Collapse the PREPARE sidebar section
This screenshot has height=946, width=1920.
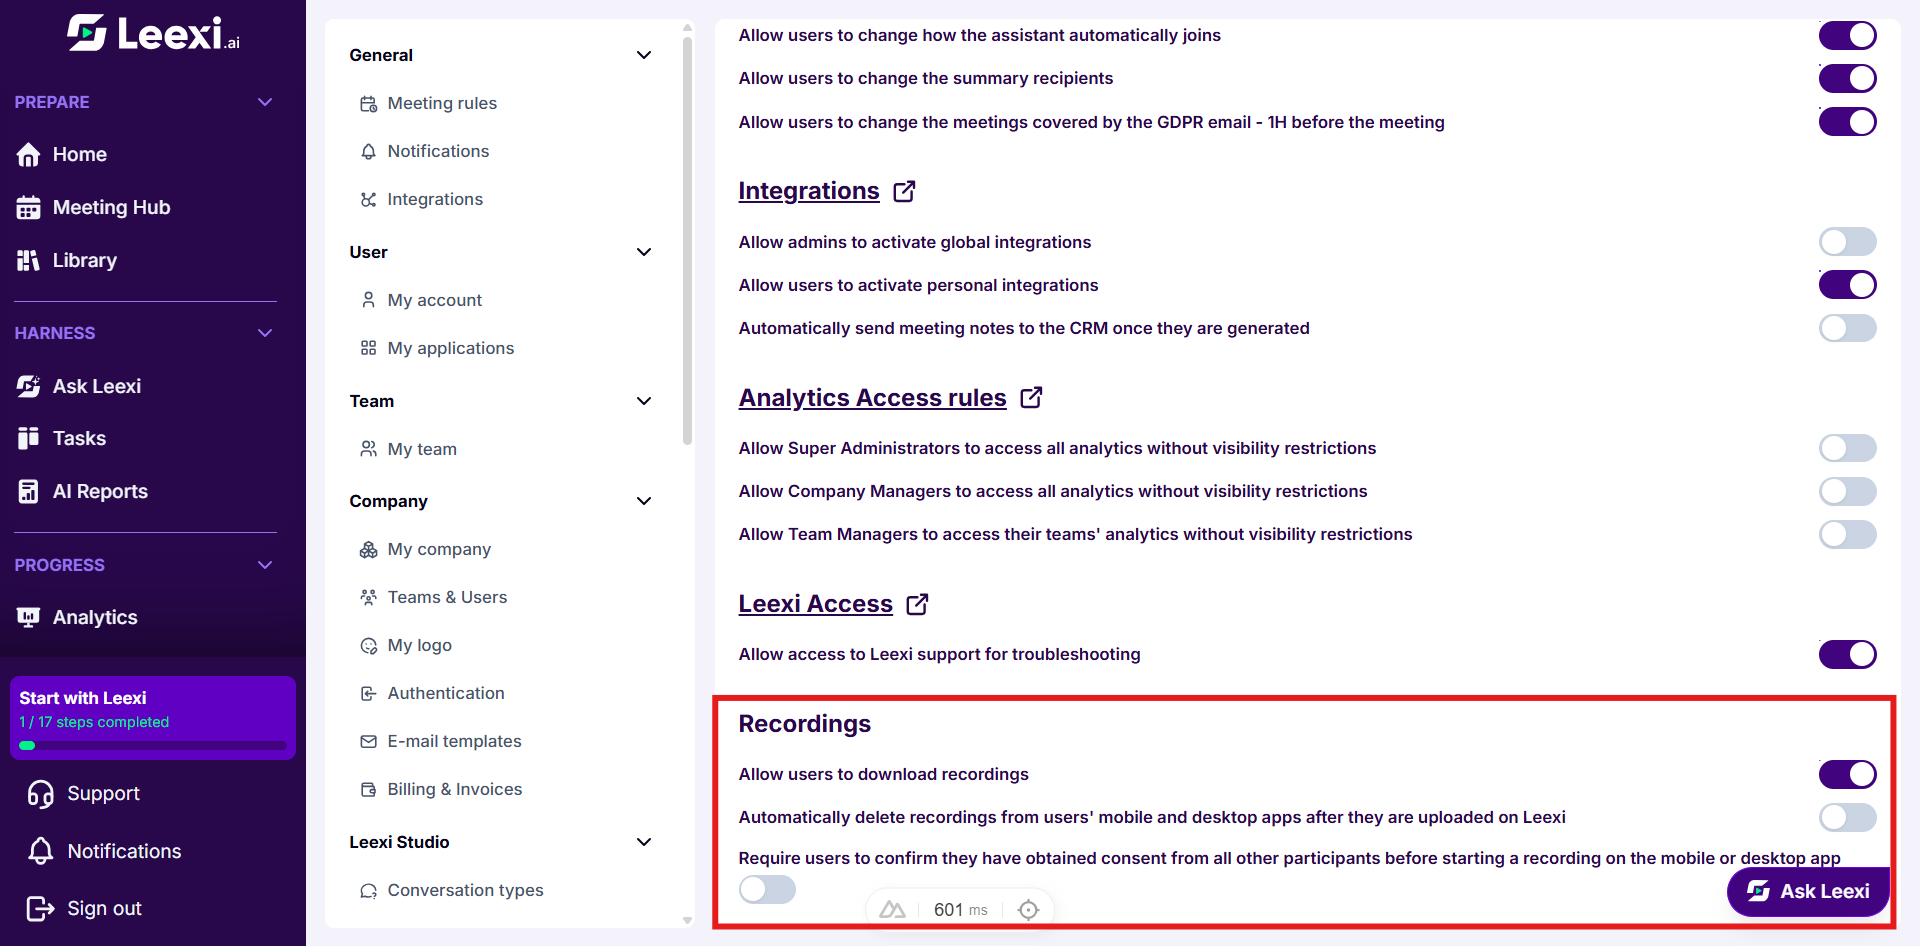(265, 102)
